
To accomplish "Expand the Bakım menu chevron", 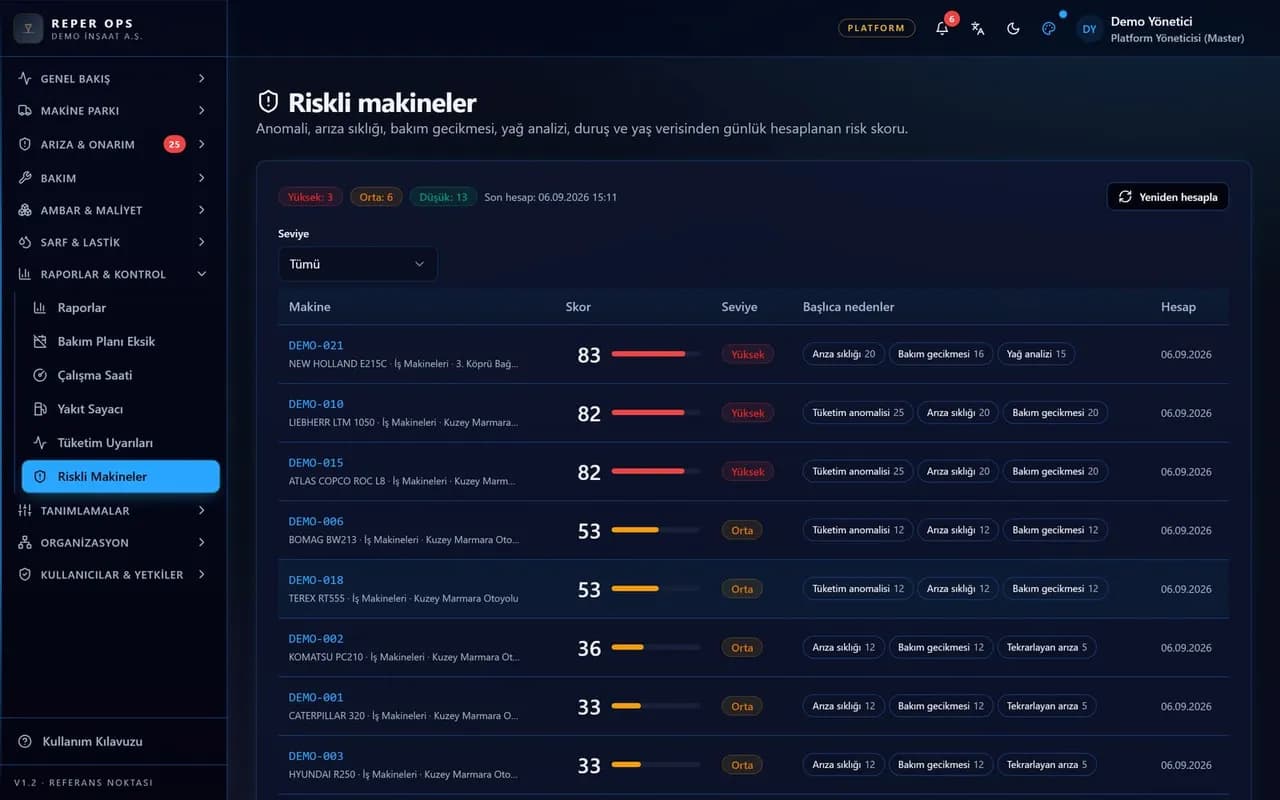I will click(x=202, y=178).
